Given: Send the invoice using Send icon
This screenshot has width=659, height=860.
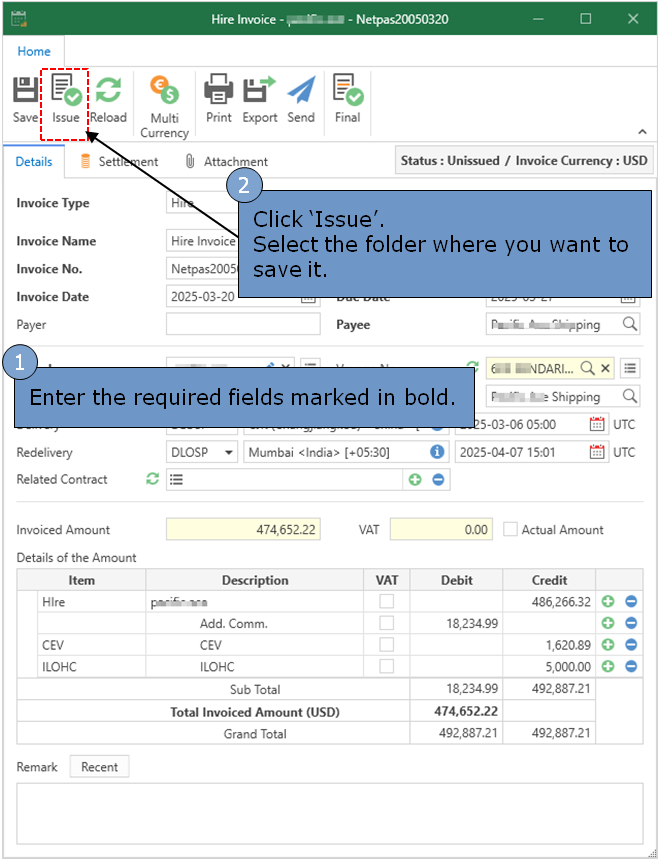Looking at the screenshot, I should click(301, 100).
